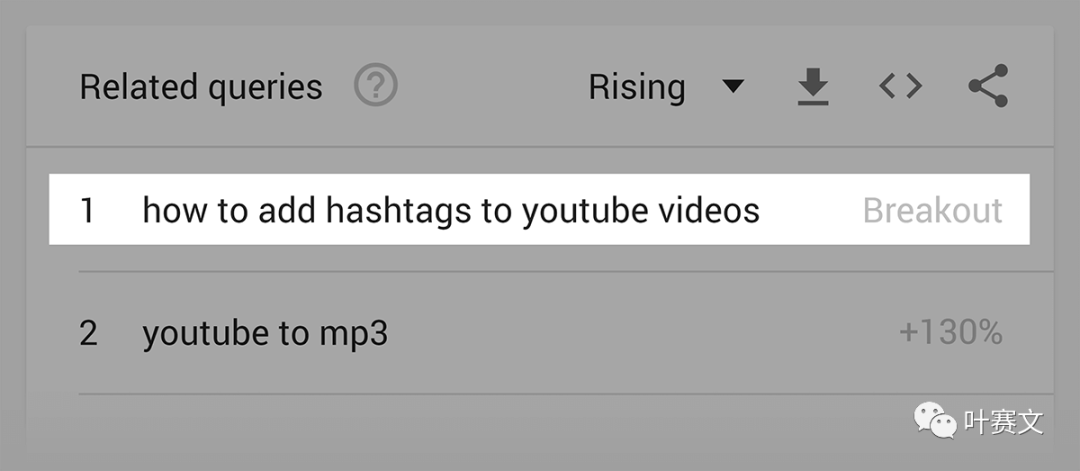Viewport: 1080px width, 471px height.
Task: Download related queries data as CSV
Action: click(x=813, y=86)
